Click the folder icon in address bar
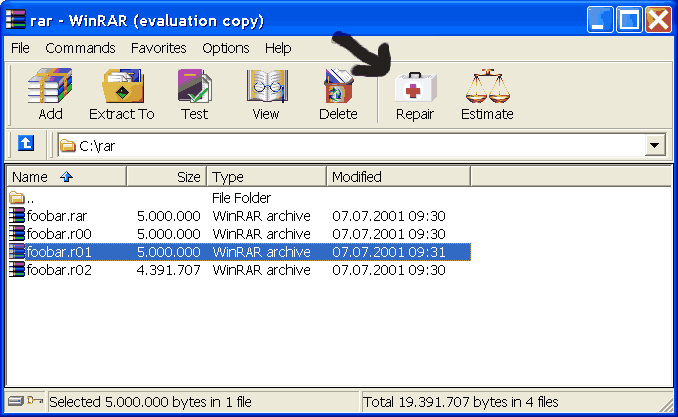678x417 pixels. pyautogui.click(x=67, y=145)
